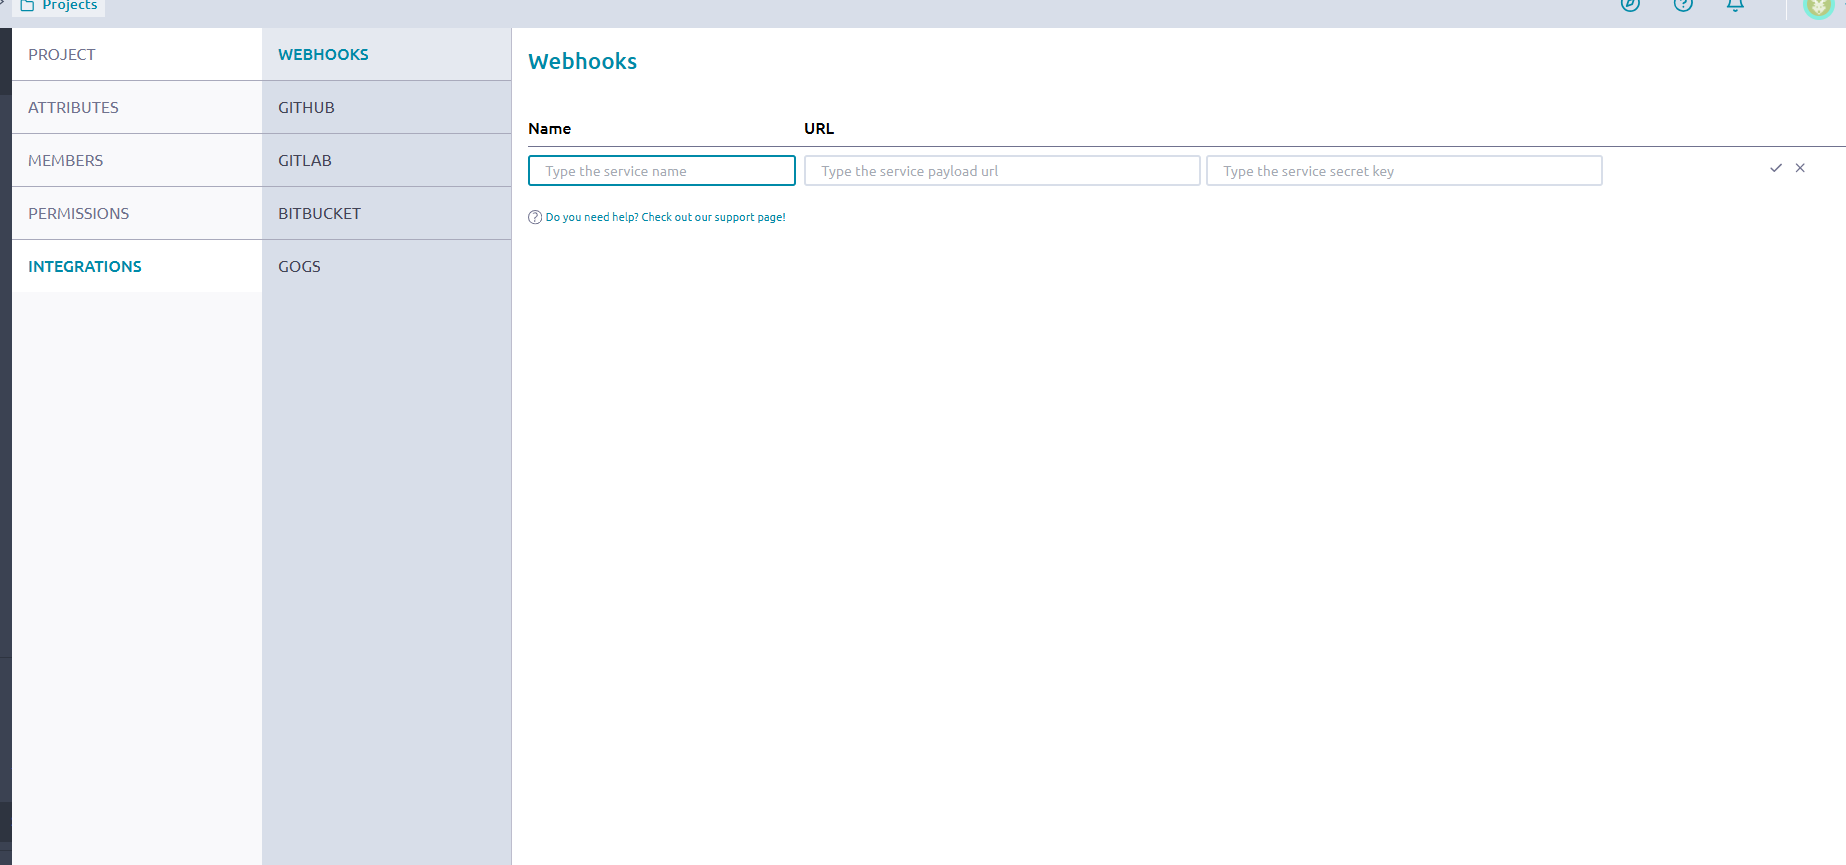Switch to the GitHub integration tab
Image resolution: width=1846 pixels, height=865 pixels.
pyautogui.click(x=306, y=107)
